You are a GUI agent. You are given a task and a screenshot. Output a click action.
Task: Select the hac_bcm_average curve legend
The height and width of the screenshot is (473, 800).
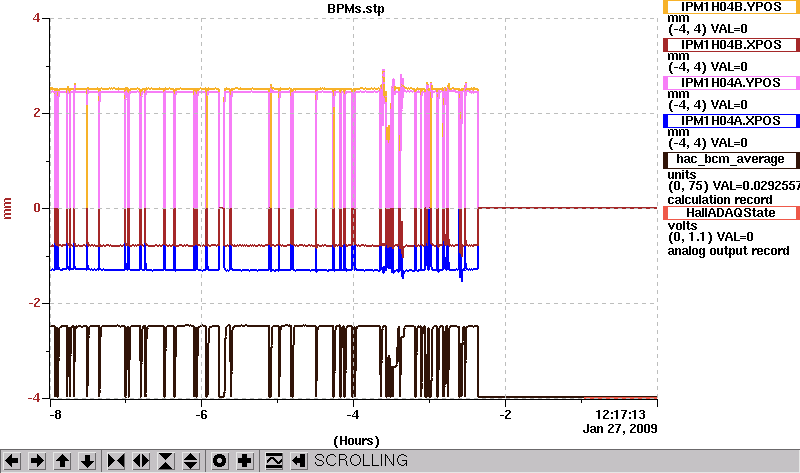[x=731, y=160]
